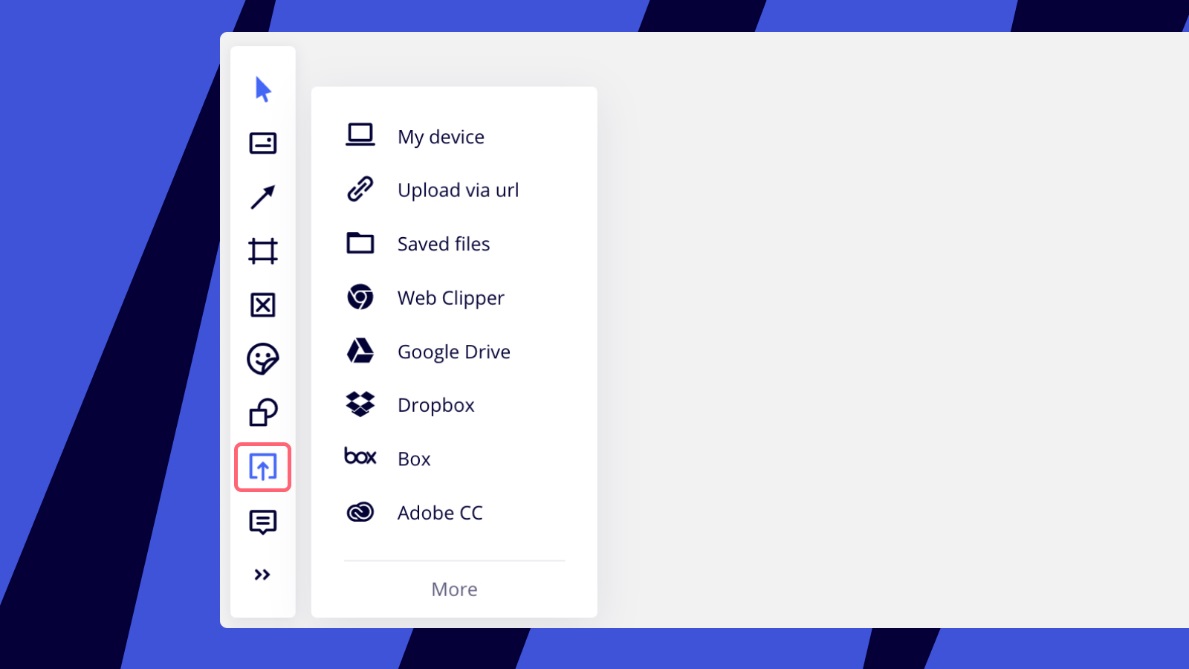Image resolution: width=1189 pixels, height=669 pixels.
Task: Pick the frame tool
Action: tap(263, 251)
